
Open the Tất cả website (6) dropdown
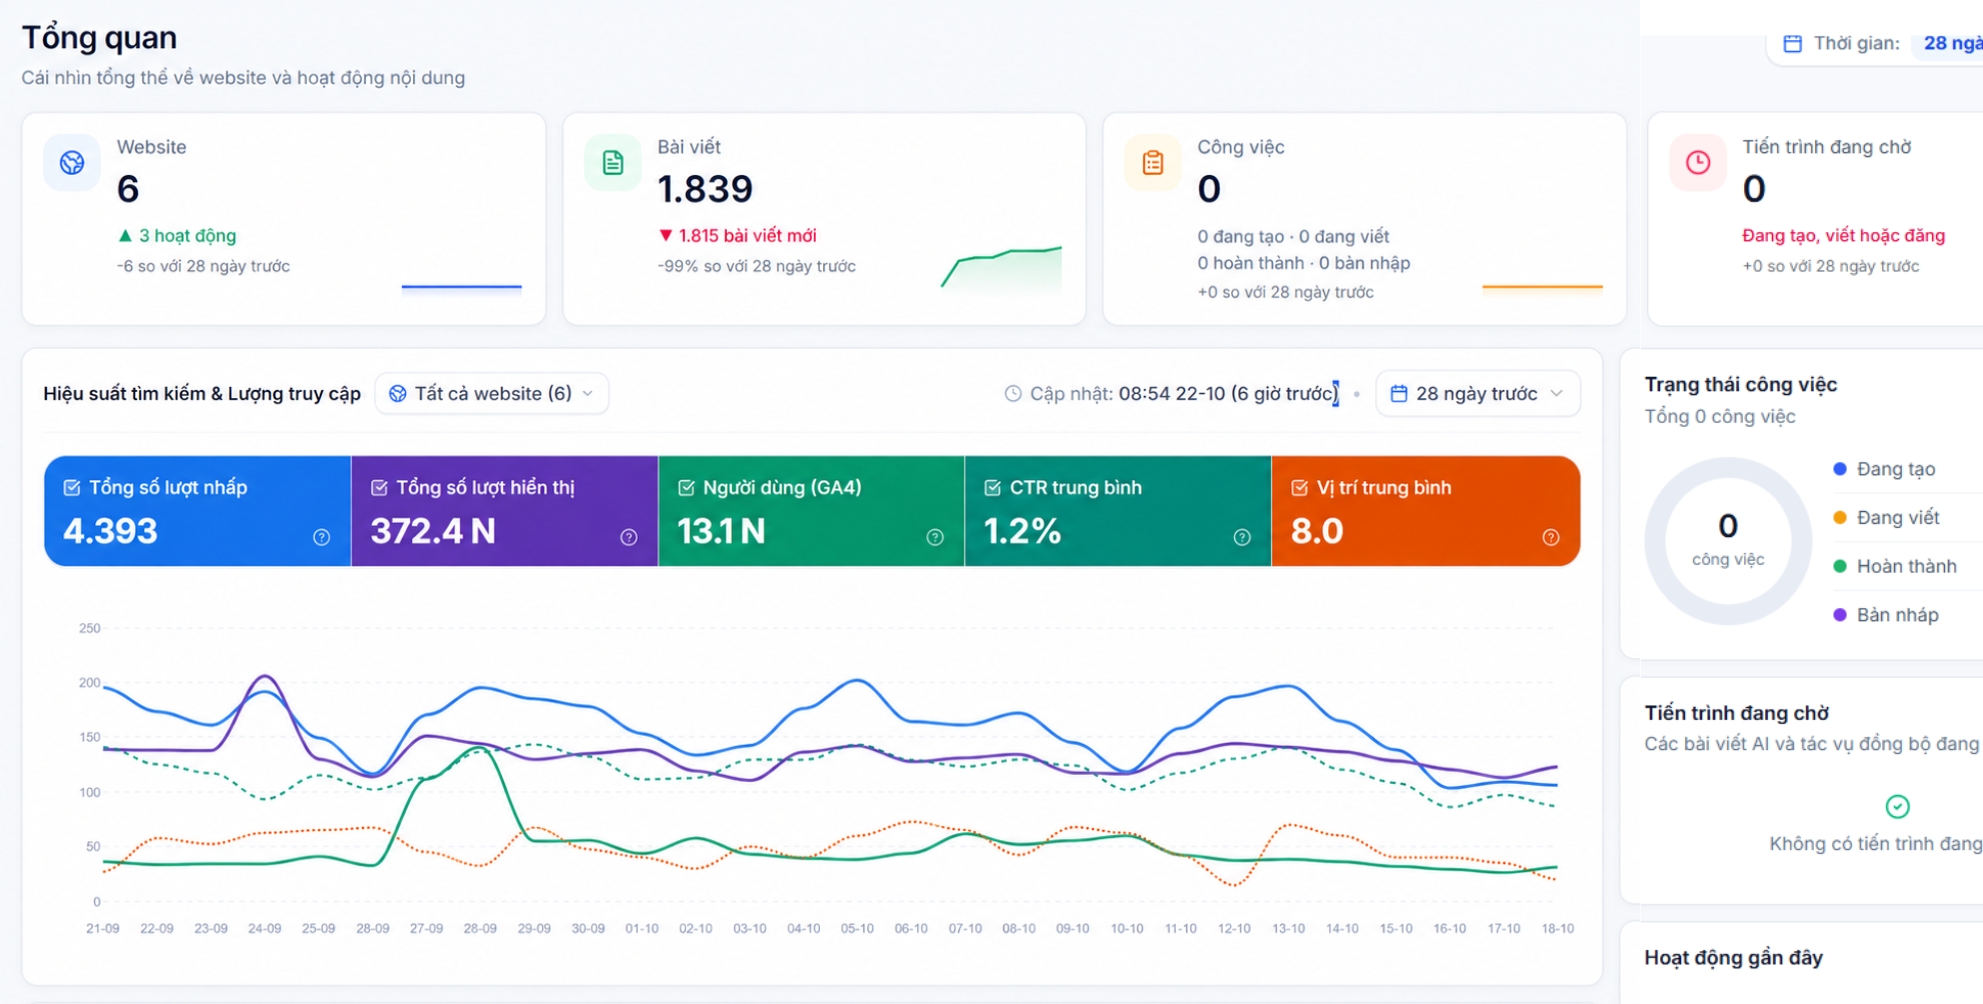(492, 394)
